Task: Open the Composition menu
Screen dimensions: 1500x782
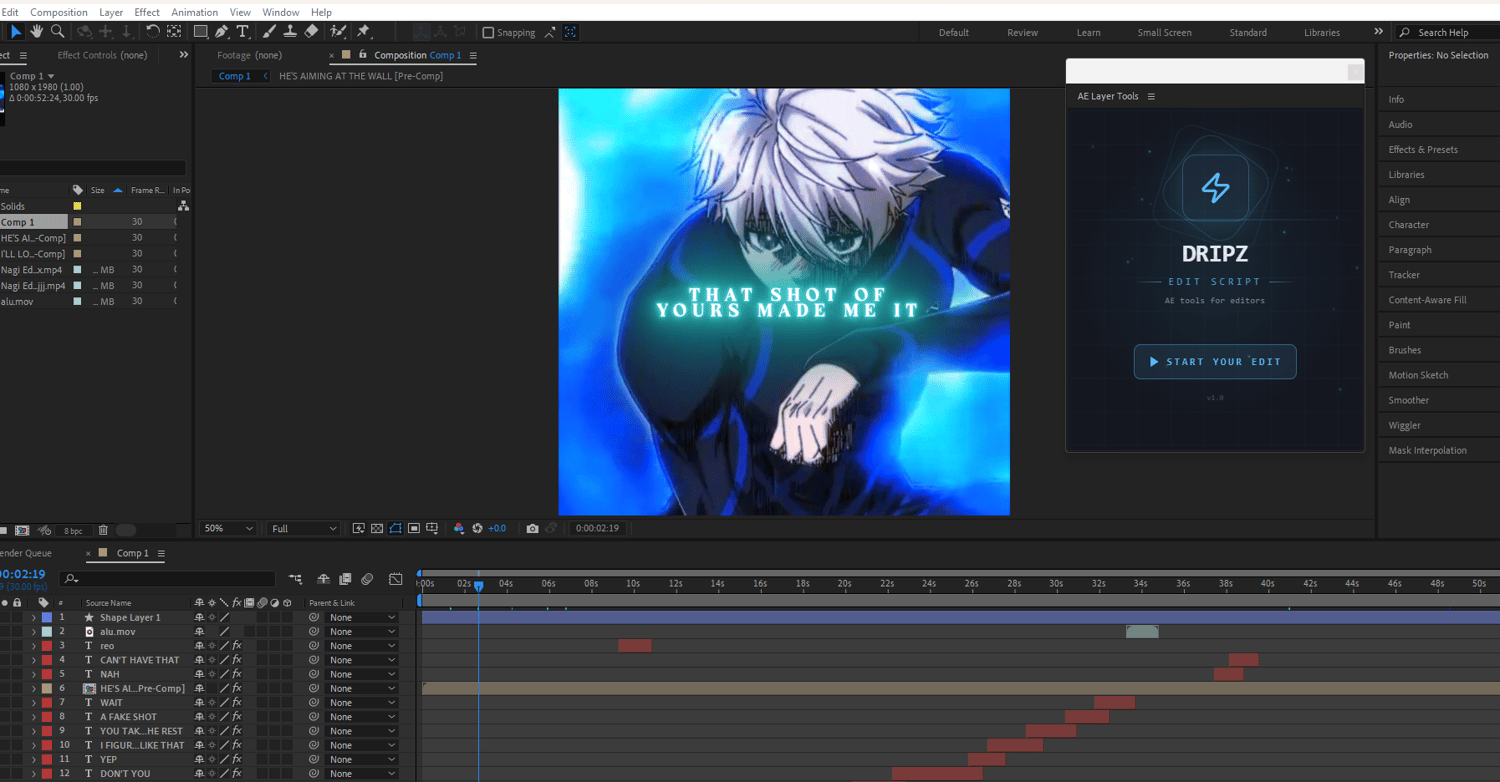Action: 59,12
